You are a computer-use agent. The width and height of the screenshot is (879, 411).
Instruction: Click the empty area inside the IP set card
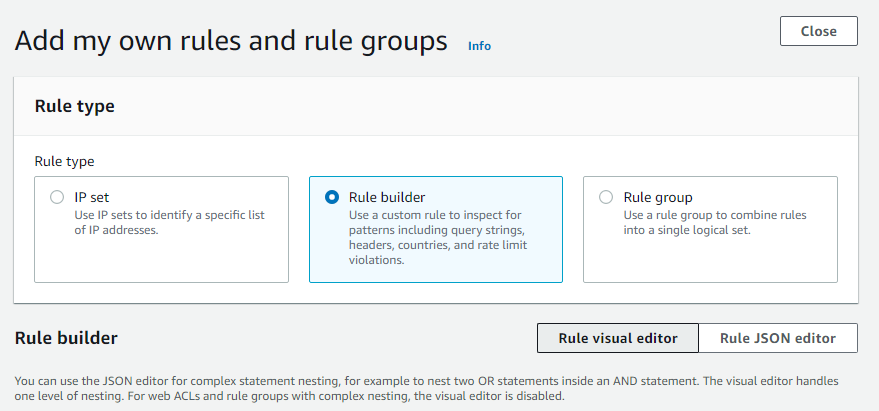tap(161, 259)
